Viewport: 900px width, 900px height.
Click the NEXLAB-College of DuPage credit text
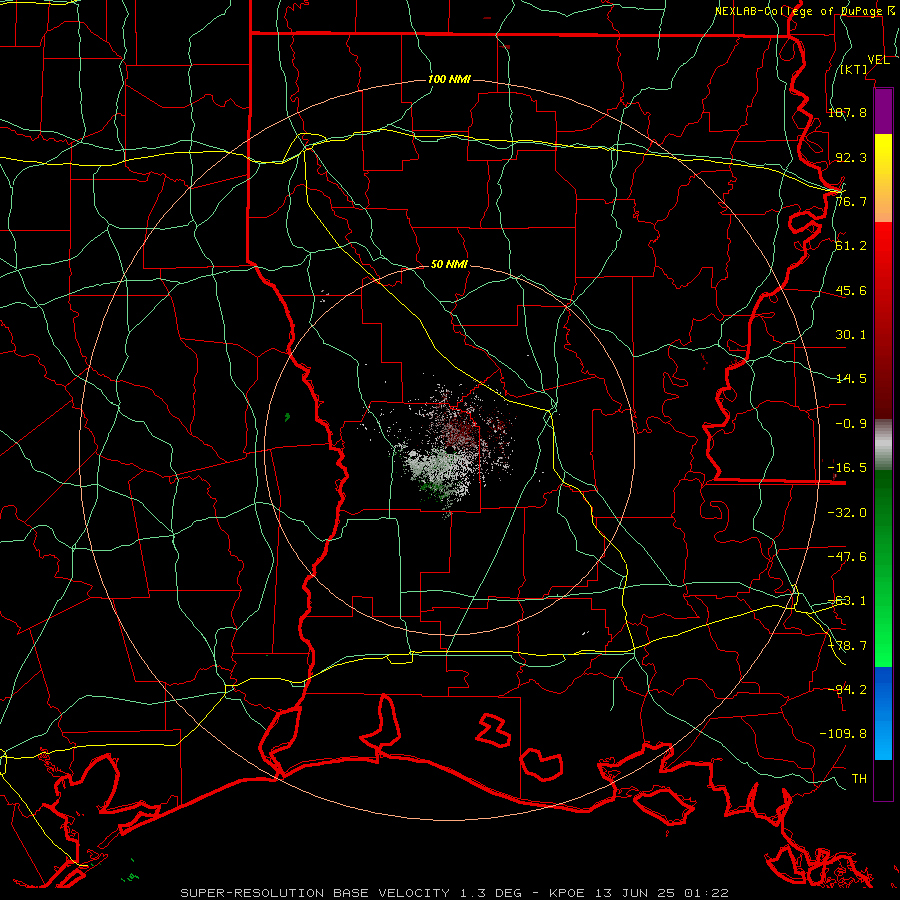coord(800,11)
